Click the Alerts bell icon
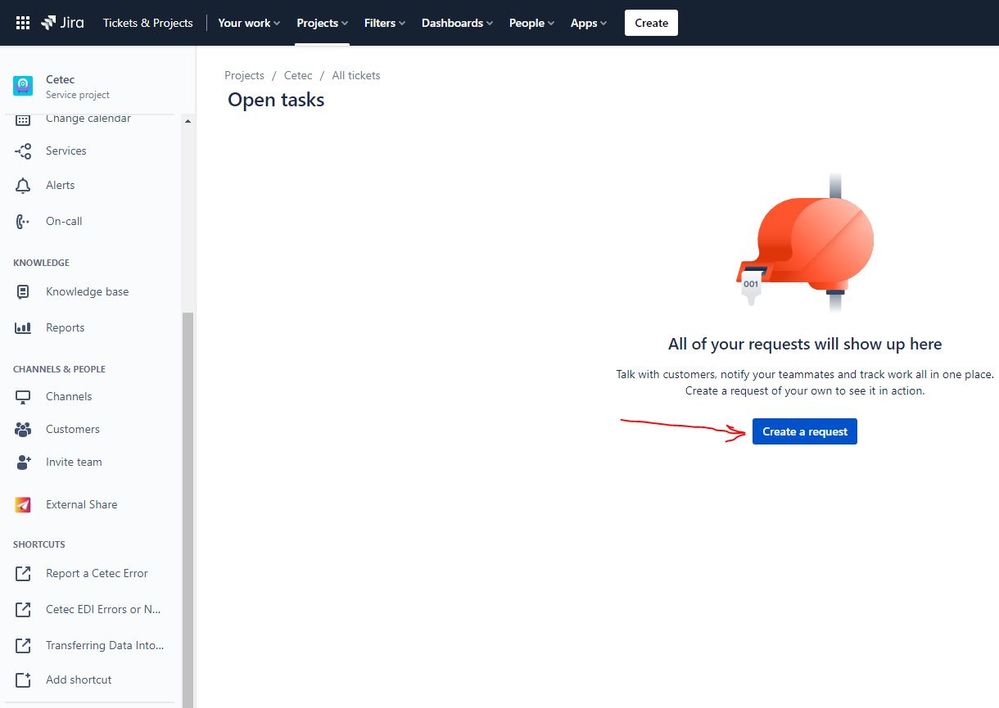999x708 pixels. coord(23,185)
